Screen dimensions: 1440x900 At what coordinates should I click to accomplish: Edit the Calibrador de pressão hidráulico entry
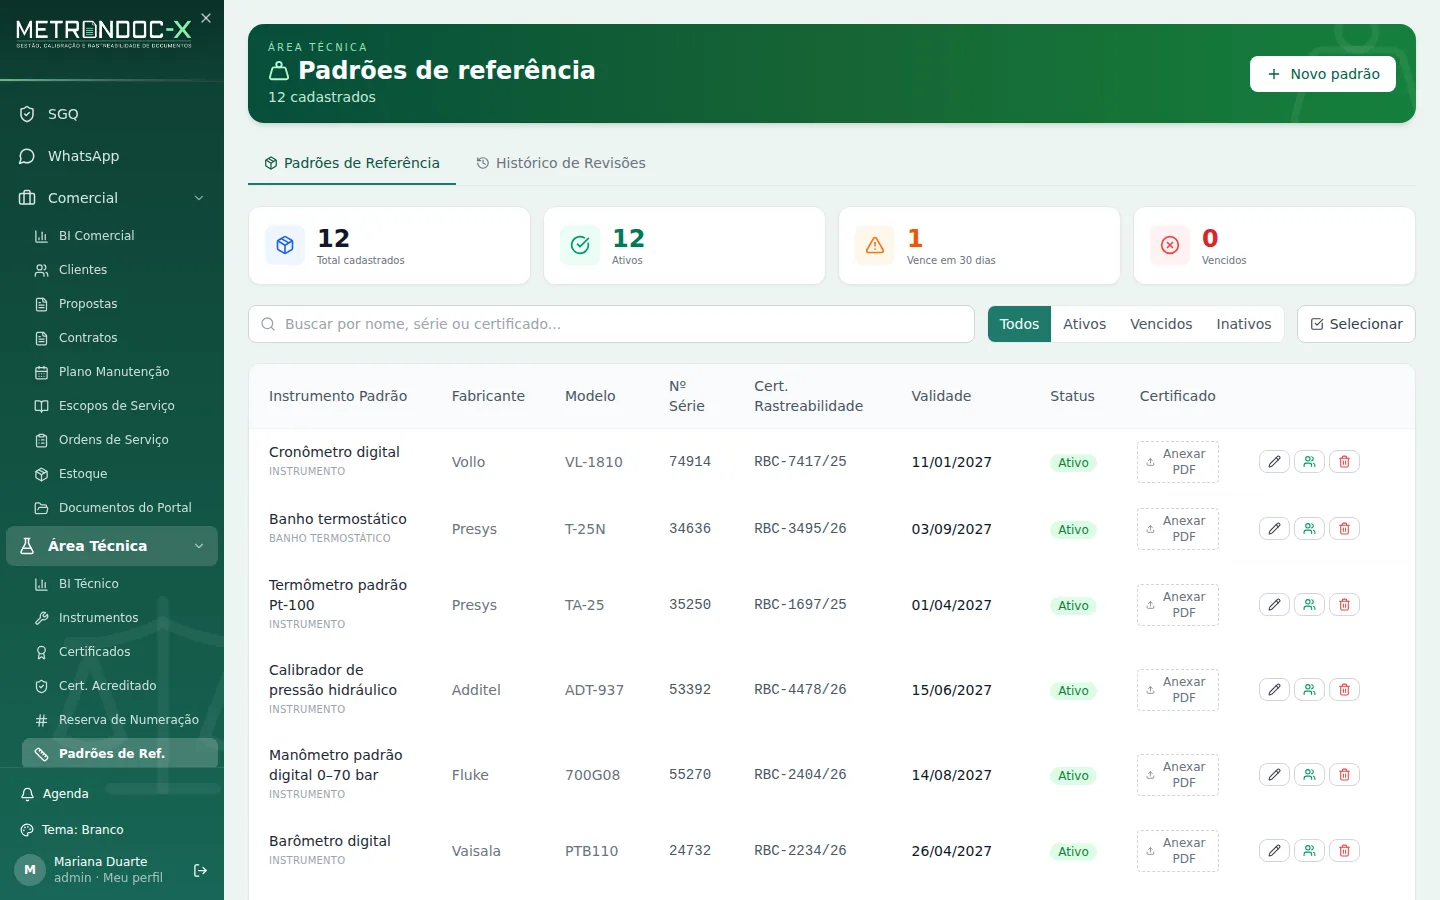tap(1274, 690)
